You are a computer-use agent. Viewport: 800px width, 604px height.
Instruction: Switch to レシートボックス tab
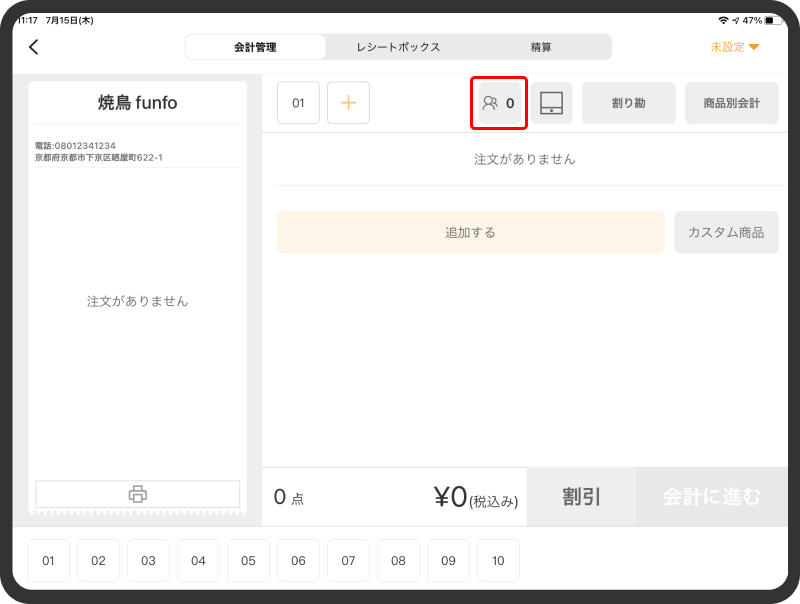pos(398,47)
